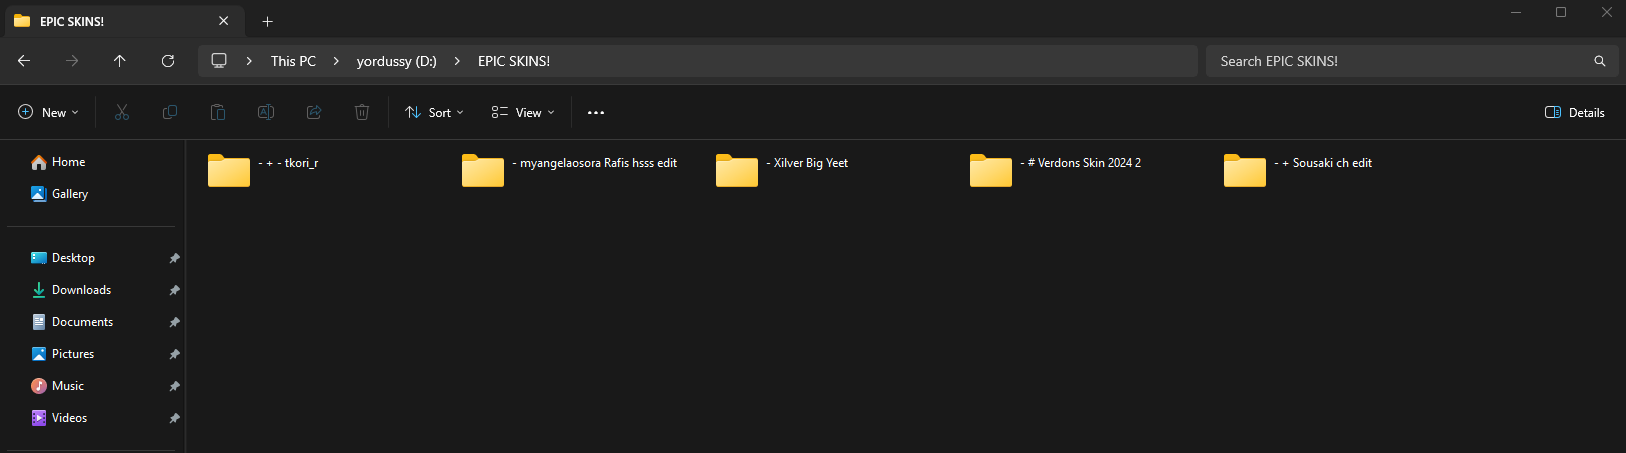Click the Search EPIC SKINS! field
Screen dimensions: 1626x453
coord(1400,61)
